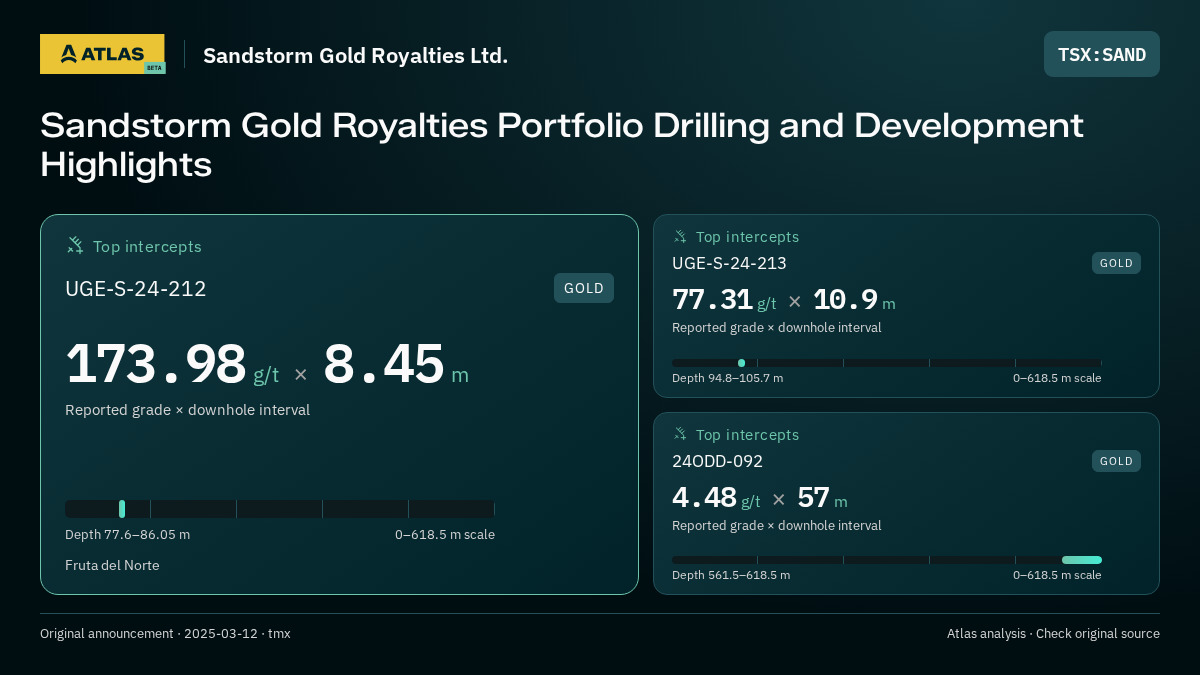Click 'Reported grade × downhole interval' under 4.48
This screenshot has height=675, width=1200.
(776, 525)
